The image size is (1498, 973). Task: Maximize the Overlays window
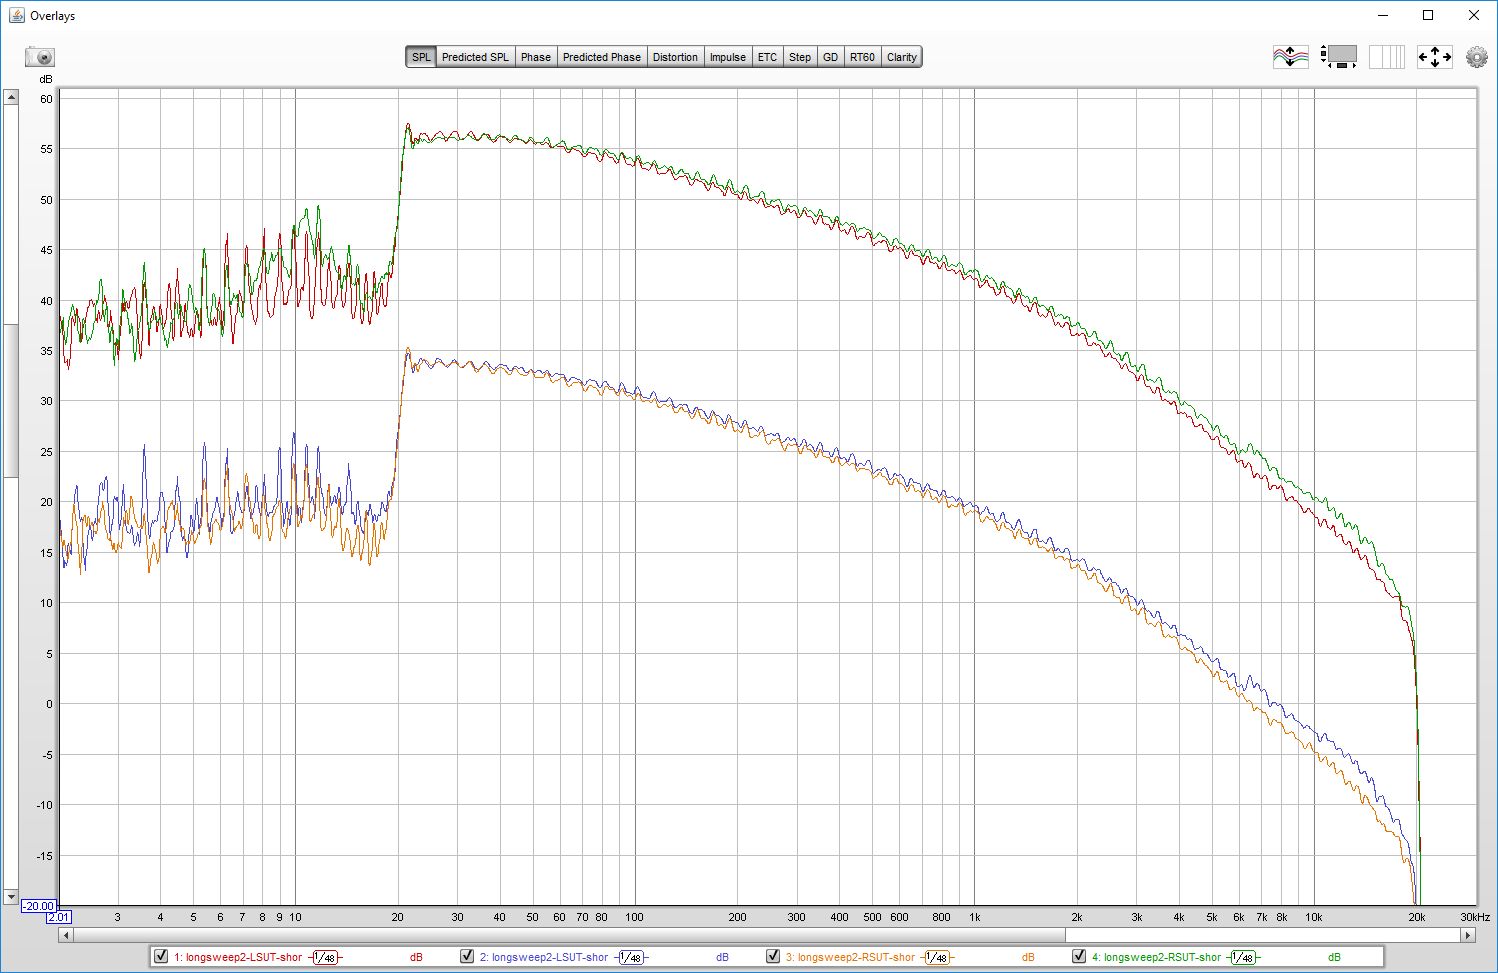click(x=1428, y=15)
